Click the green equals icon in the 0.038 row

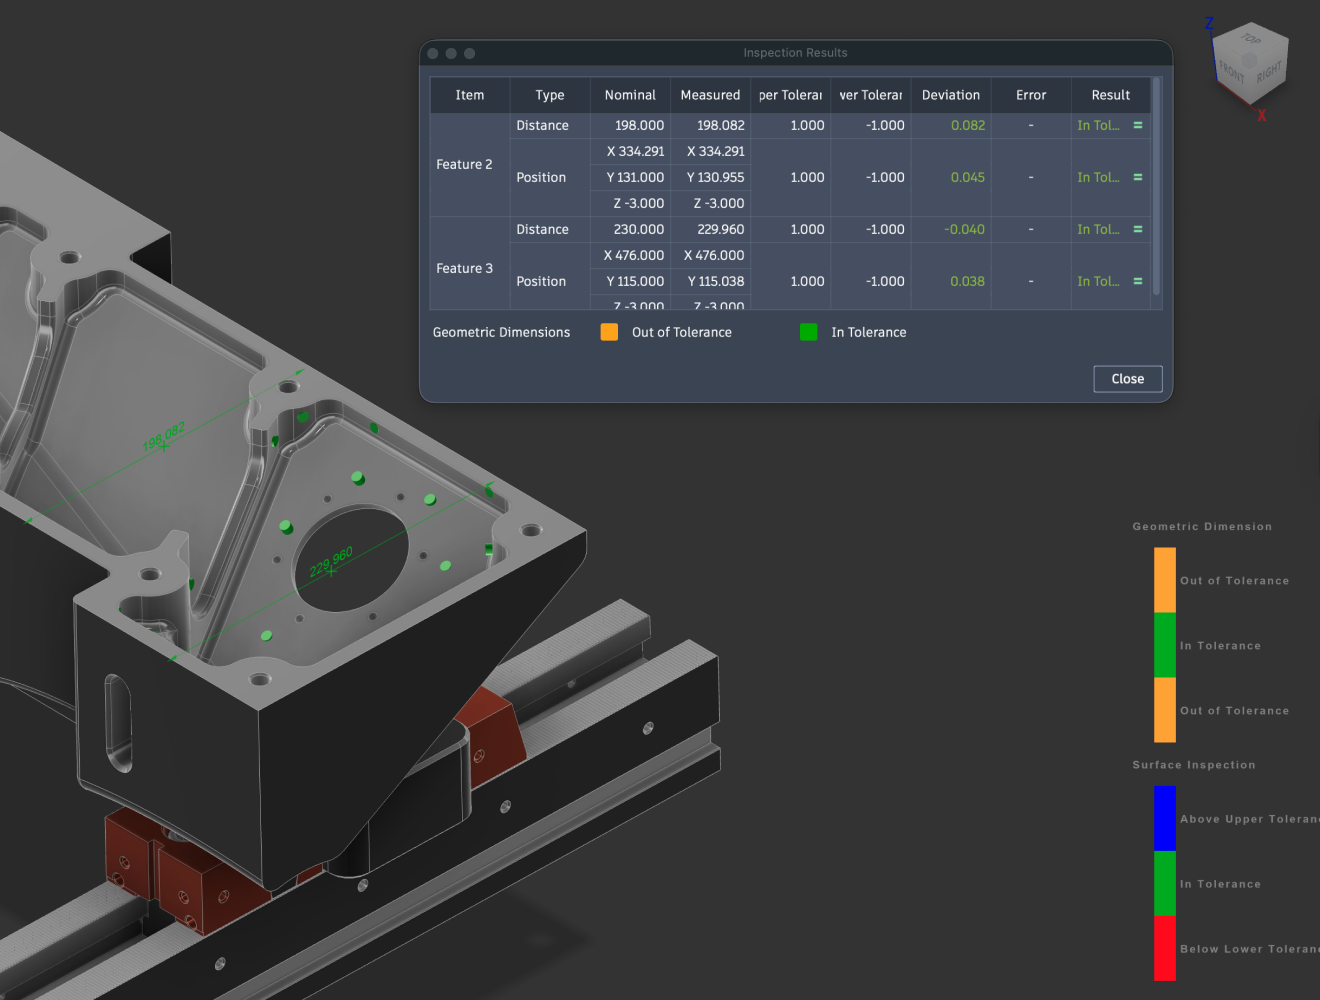pos(1138,281)
